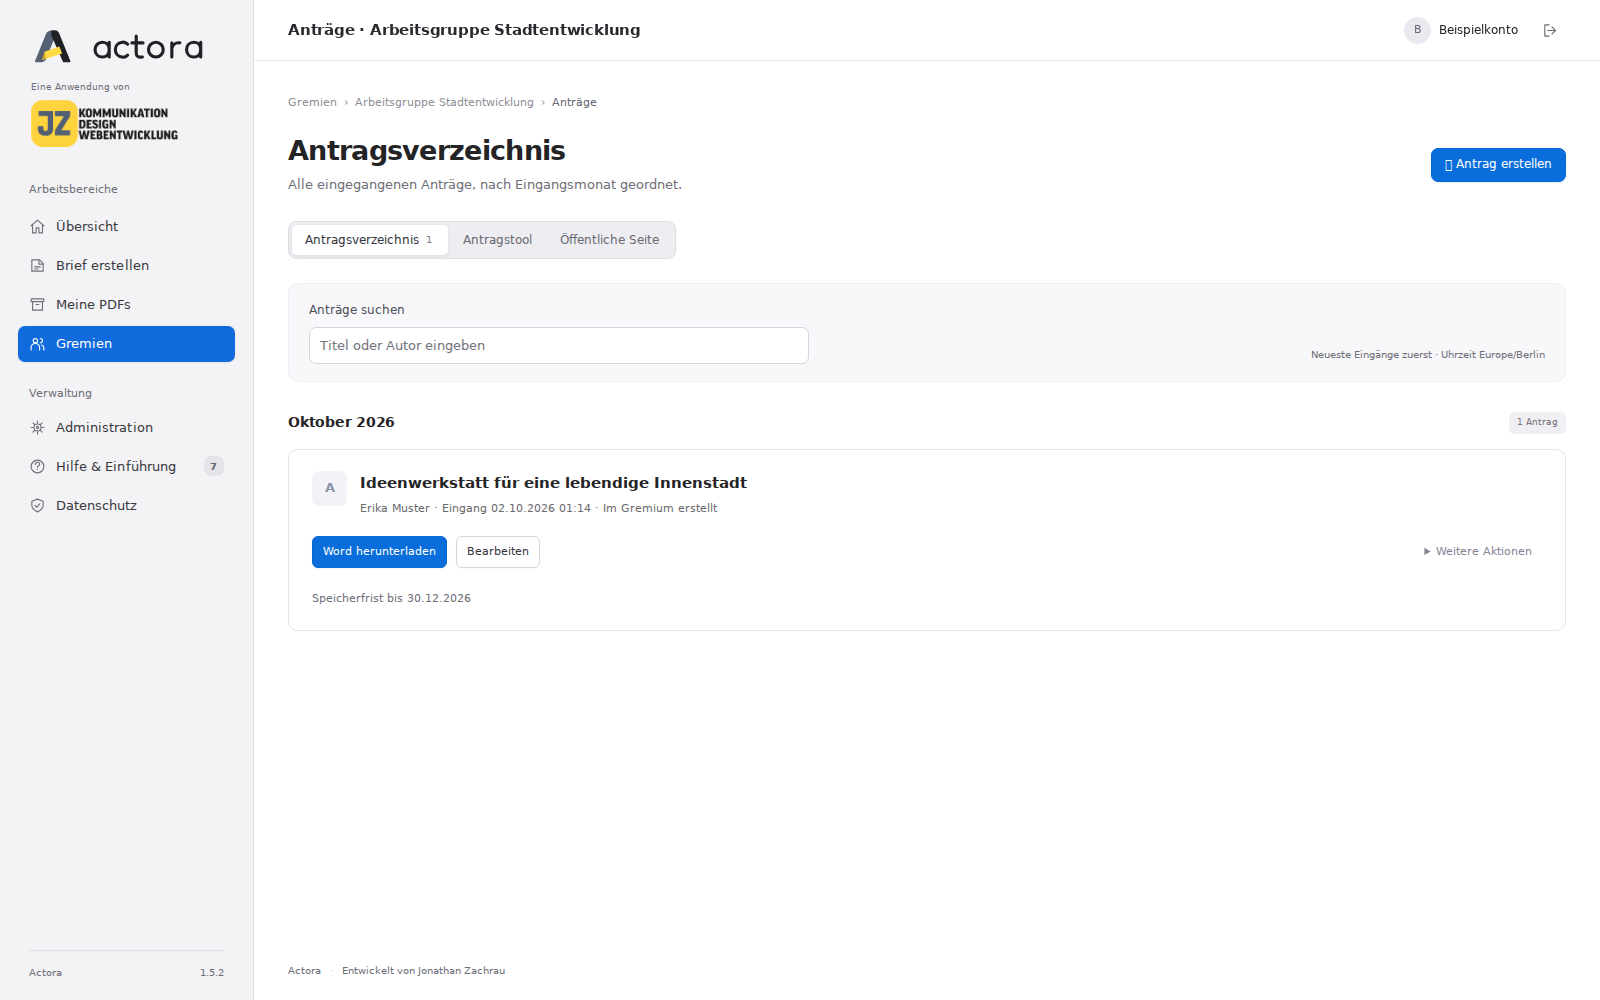Select Gremien in the sidebar
This screenshot has height=1000, width=1600.
click(126, 344)
